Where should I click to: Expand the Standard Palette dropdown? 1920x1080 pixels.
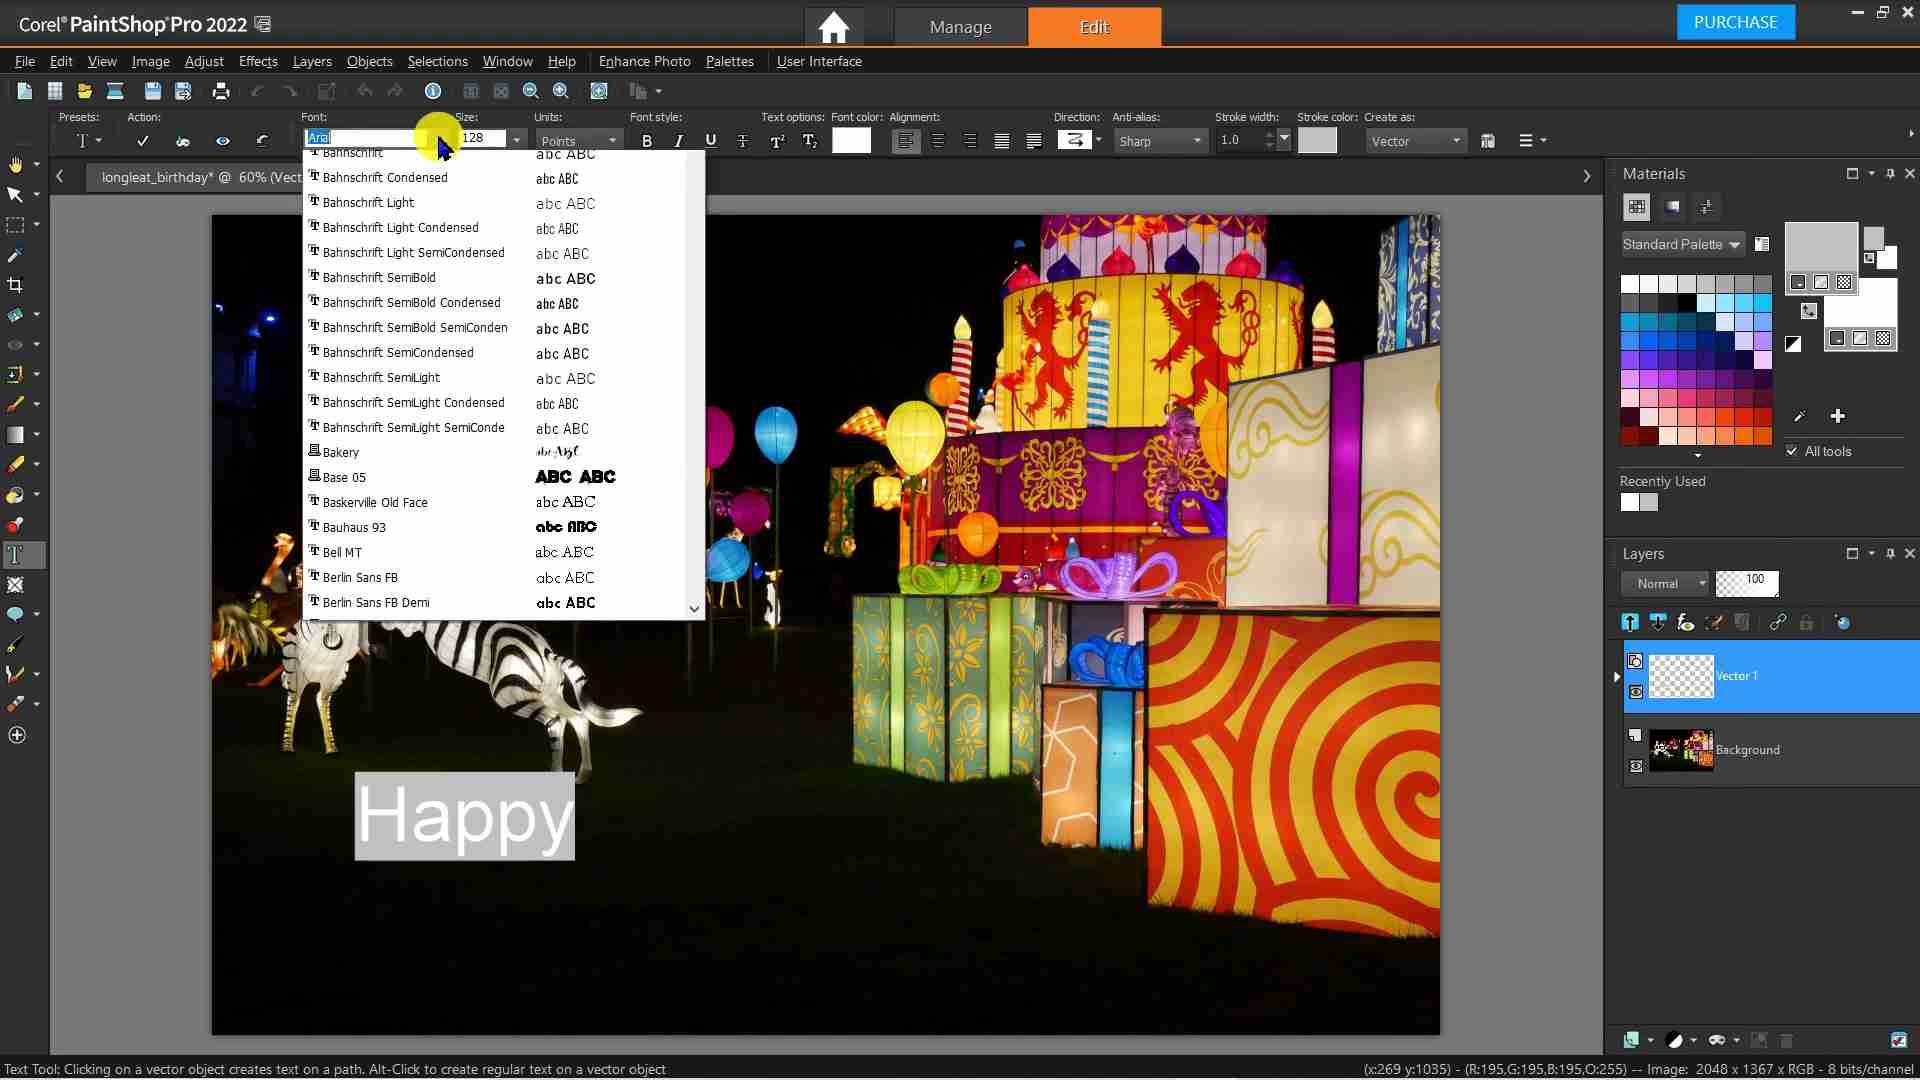pyautogui.click(x=1736, y=244)
